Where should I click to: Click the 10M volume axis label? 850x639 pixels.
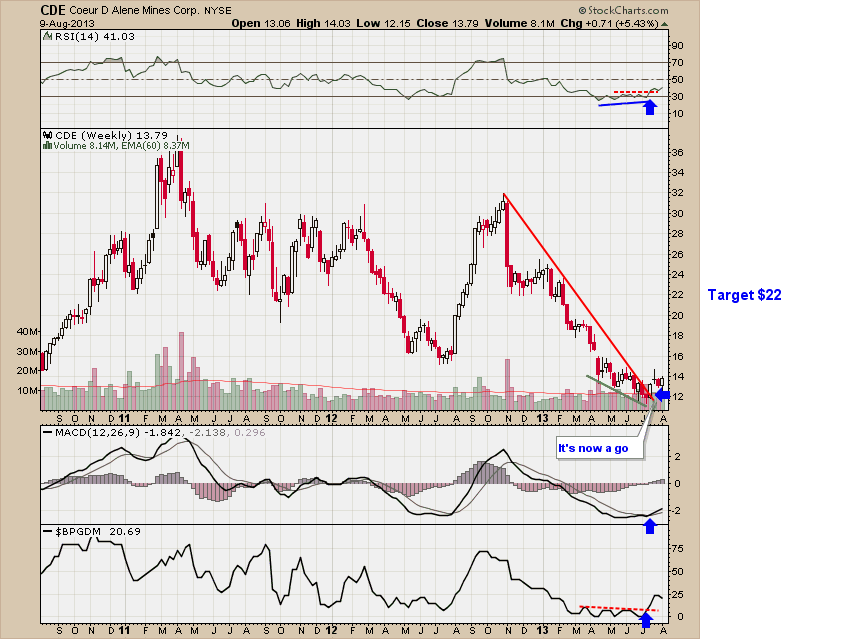pyautogui.click(x=28, y=391)
